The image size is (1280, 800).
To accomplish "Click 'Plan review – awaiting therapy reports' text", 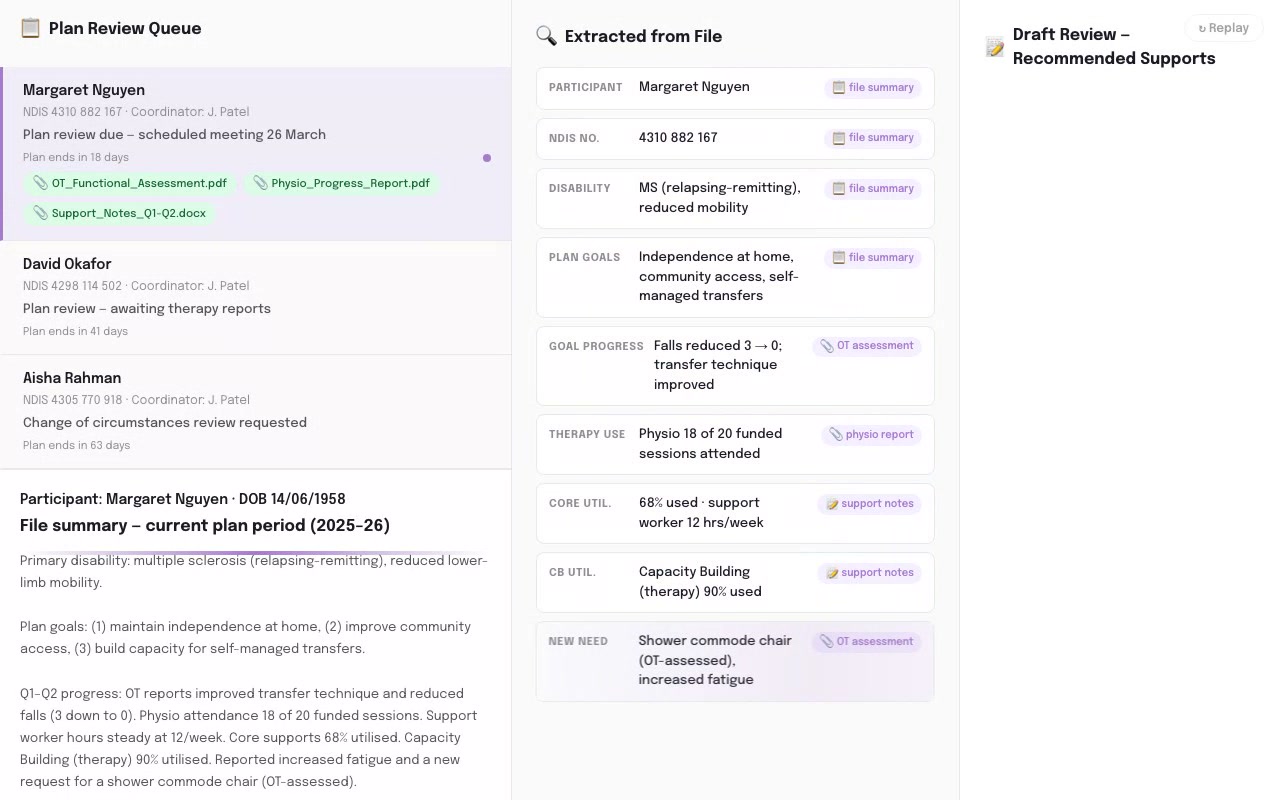I will (x=147, y=308).
